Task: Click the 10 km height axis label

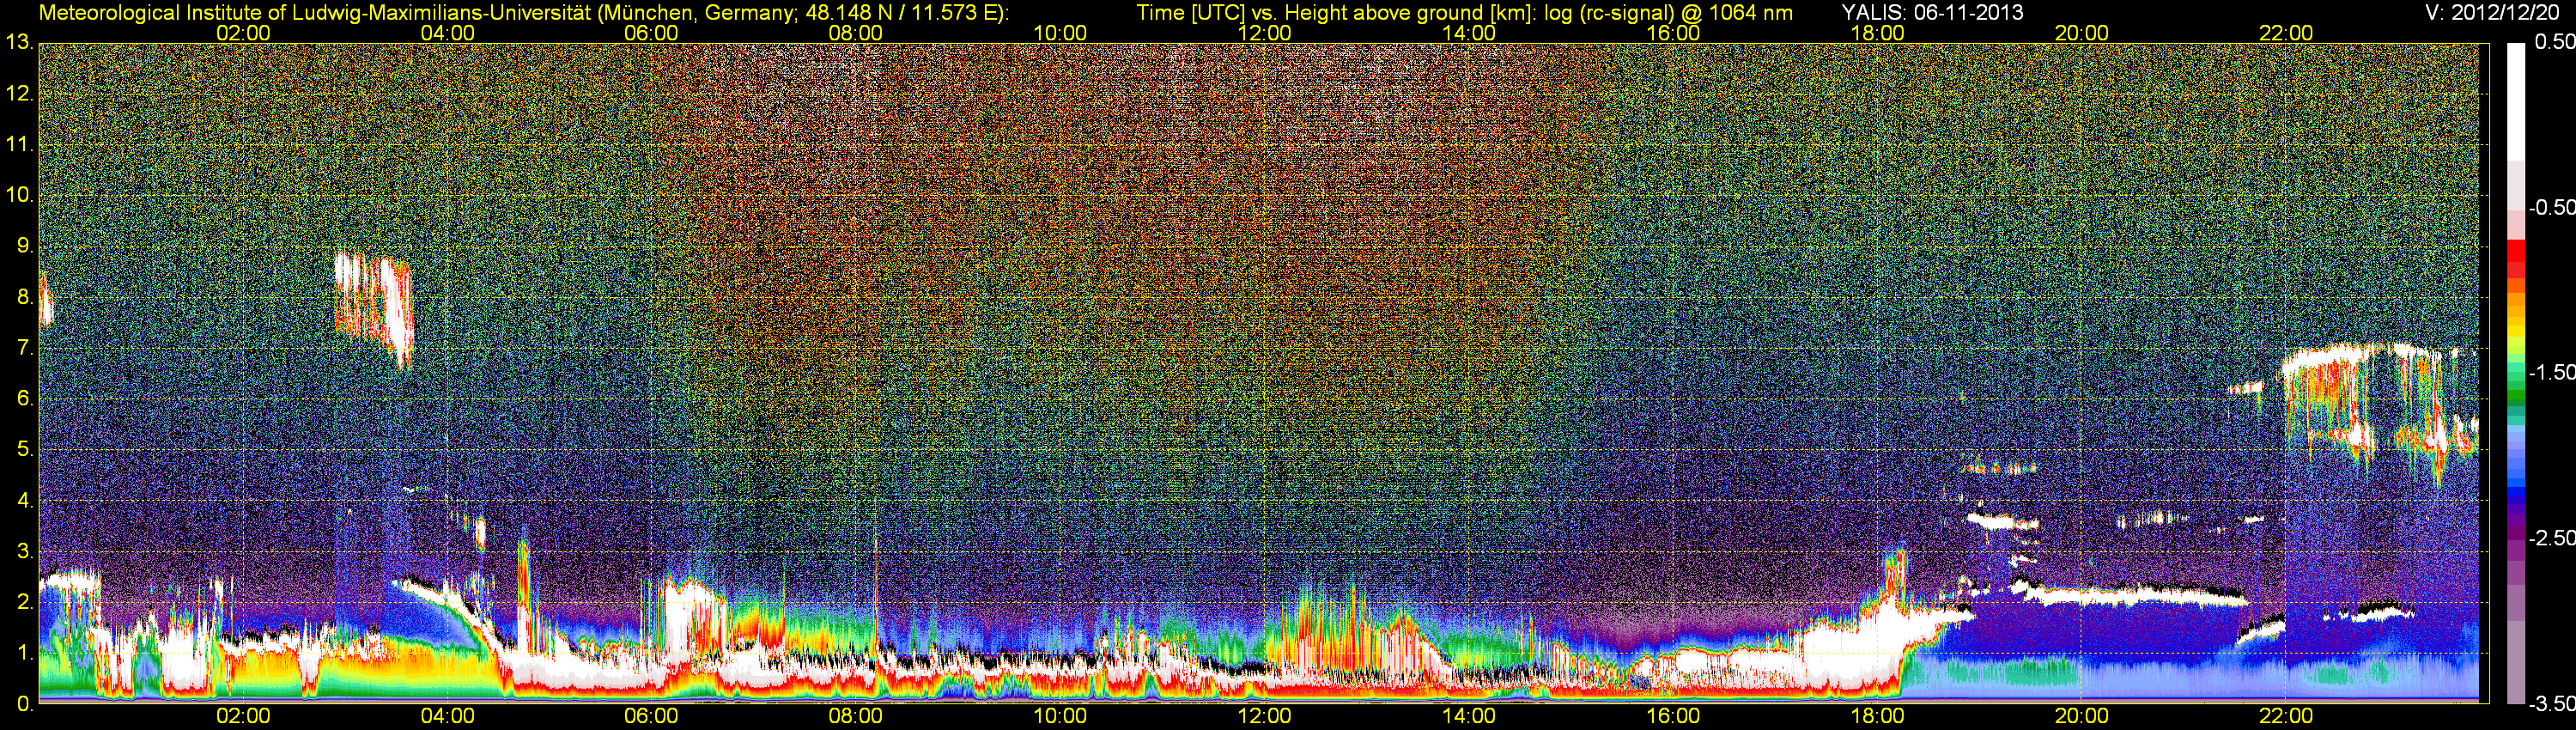Action: tap(19, 195)
